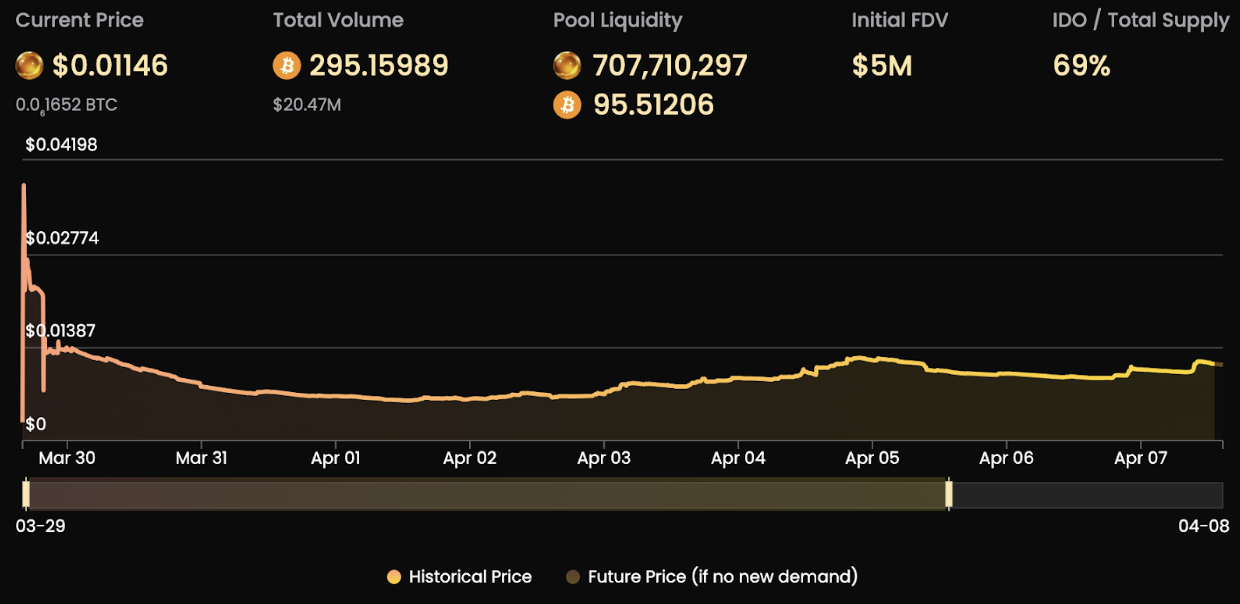The image size is (1240, 604).
Task: Click the gold token icon beside Current Price
Action: [x=29, y=66]
